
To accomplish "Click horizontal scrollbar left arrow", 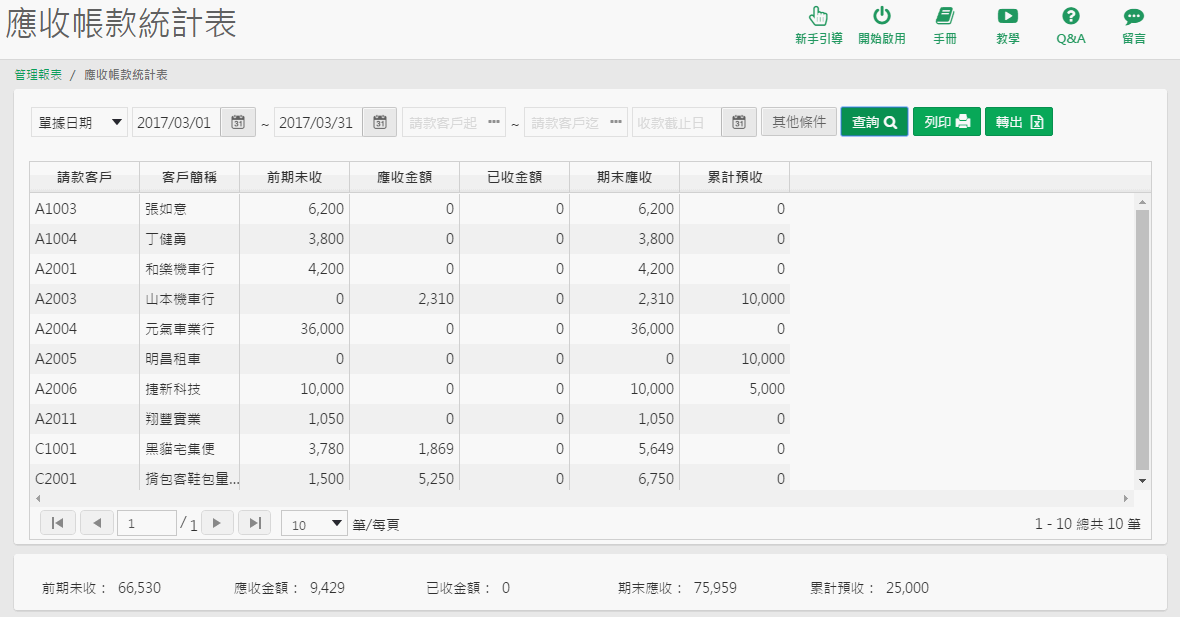I will [38, 498].
